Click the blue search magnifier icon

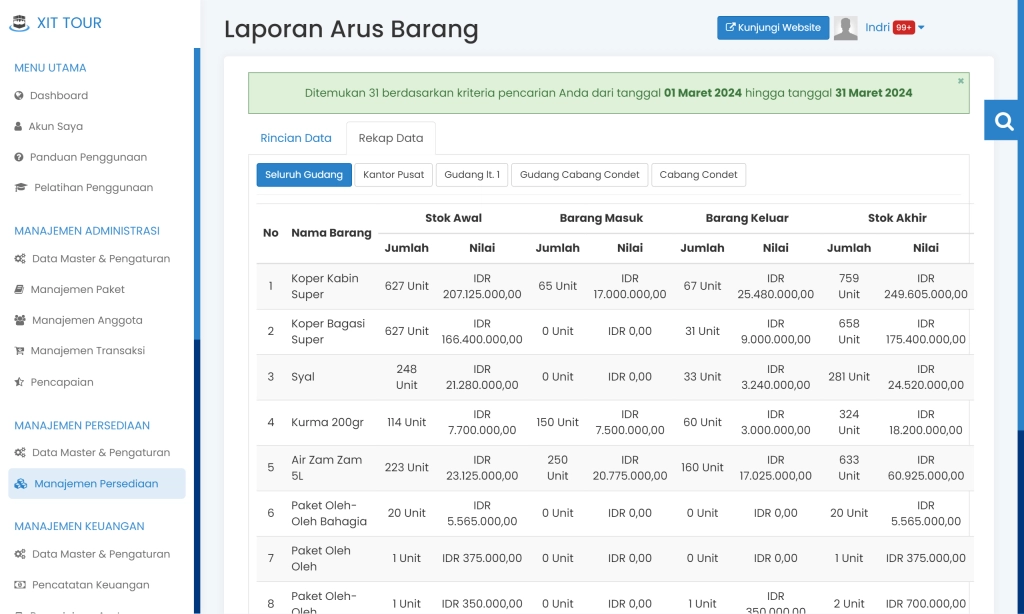(1003, 120)
